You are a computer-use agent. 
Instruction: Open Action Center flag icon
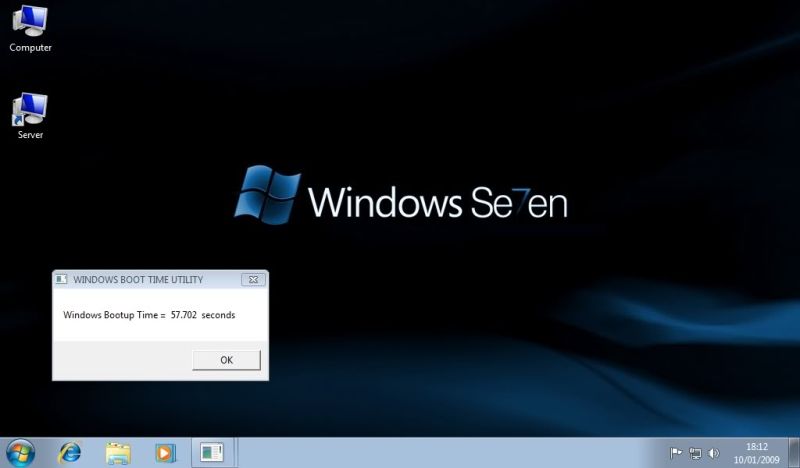[676, 453]
